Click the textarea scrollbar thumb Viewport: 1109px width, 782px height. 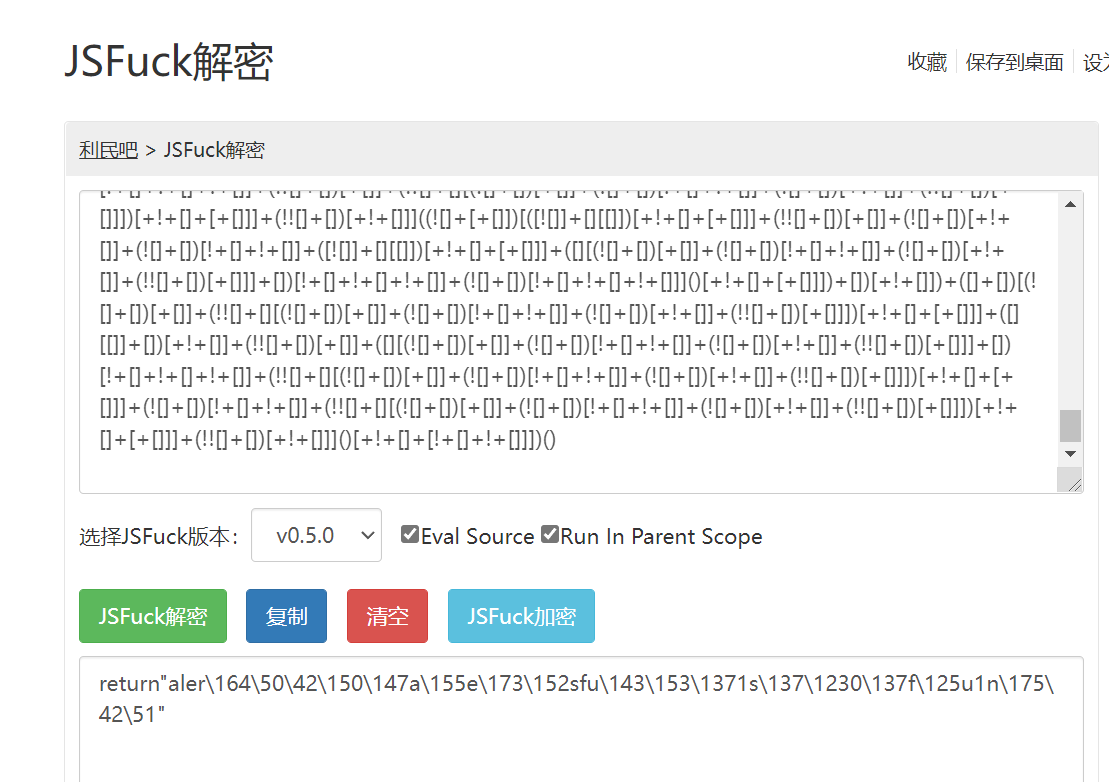pyautogui.click(x=1070, y=426)
